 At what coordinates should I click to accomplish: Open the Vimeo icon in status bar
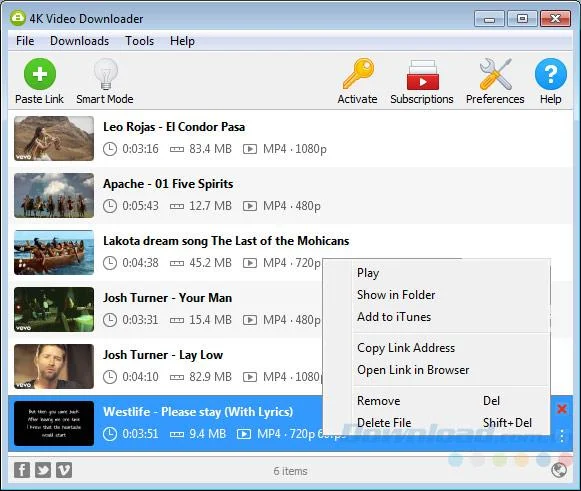[x=64, y=470]
